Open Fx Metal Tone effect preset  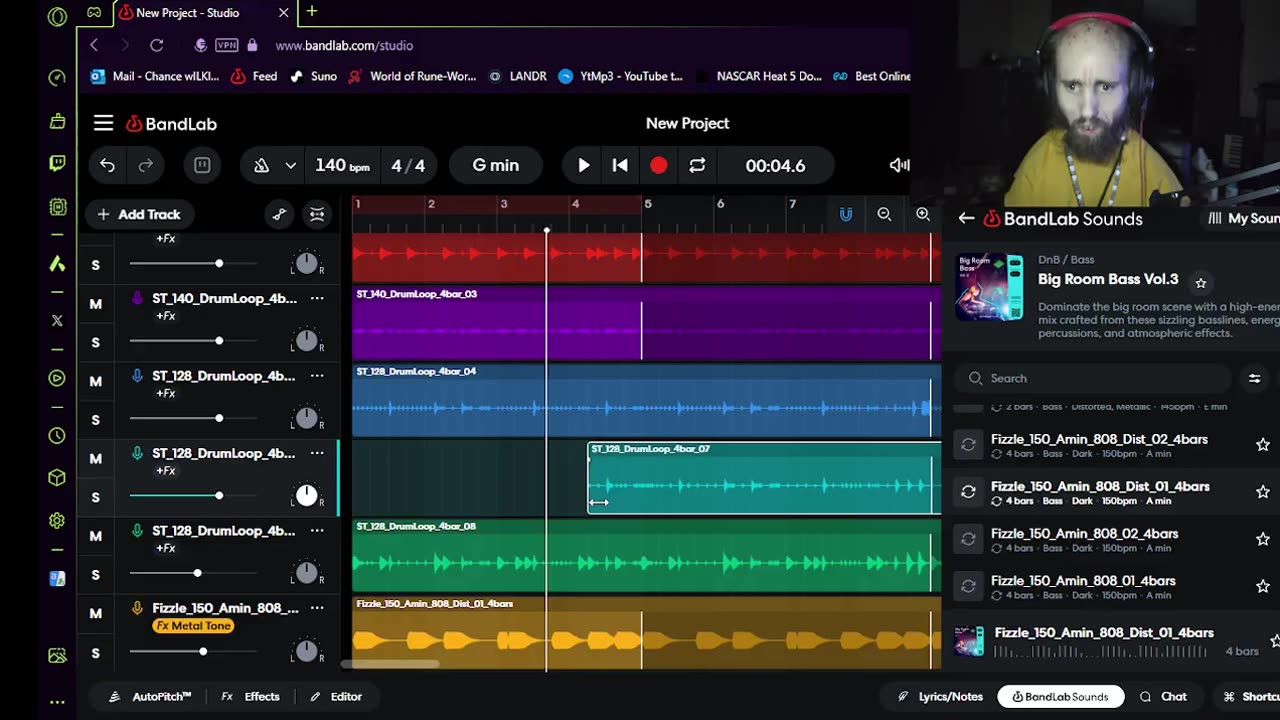coord(193,626)
